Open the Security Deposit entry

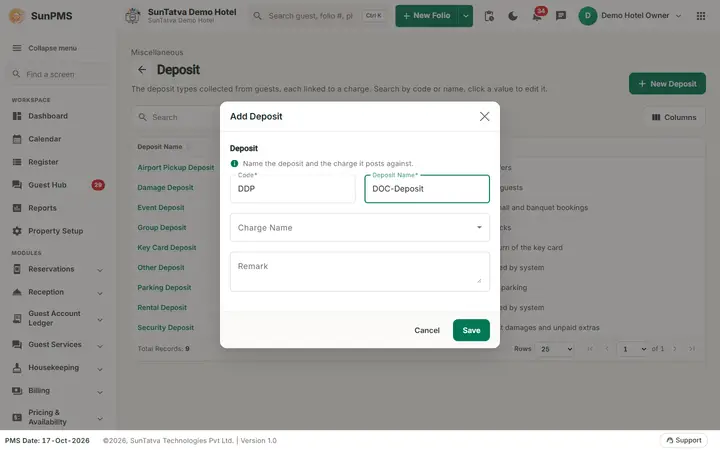pos(165,328)
